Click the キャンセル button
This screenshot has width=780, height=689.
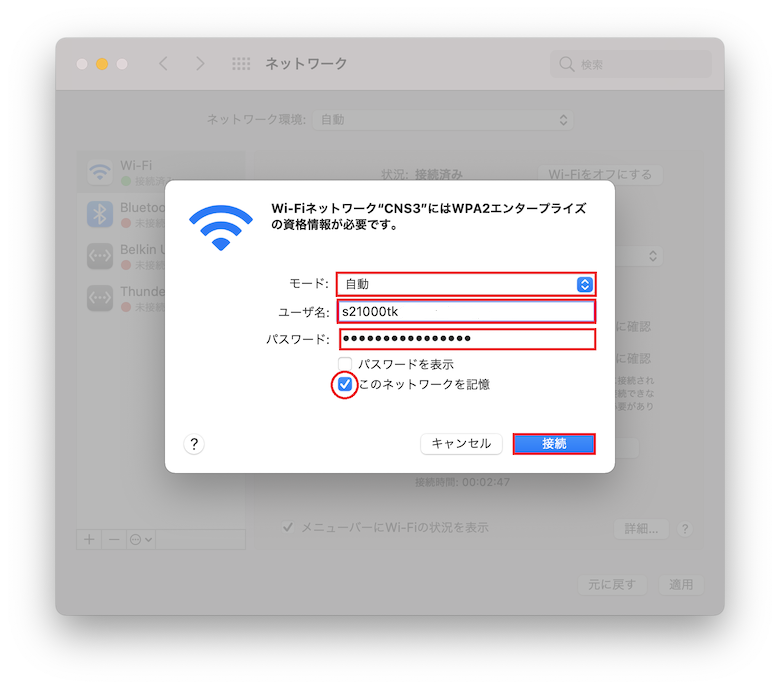461,444
